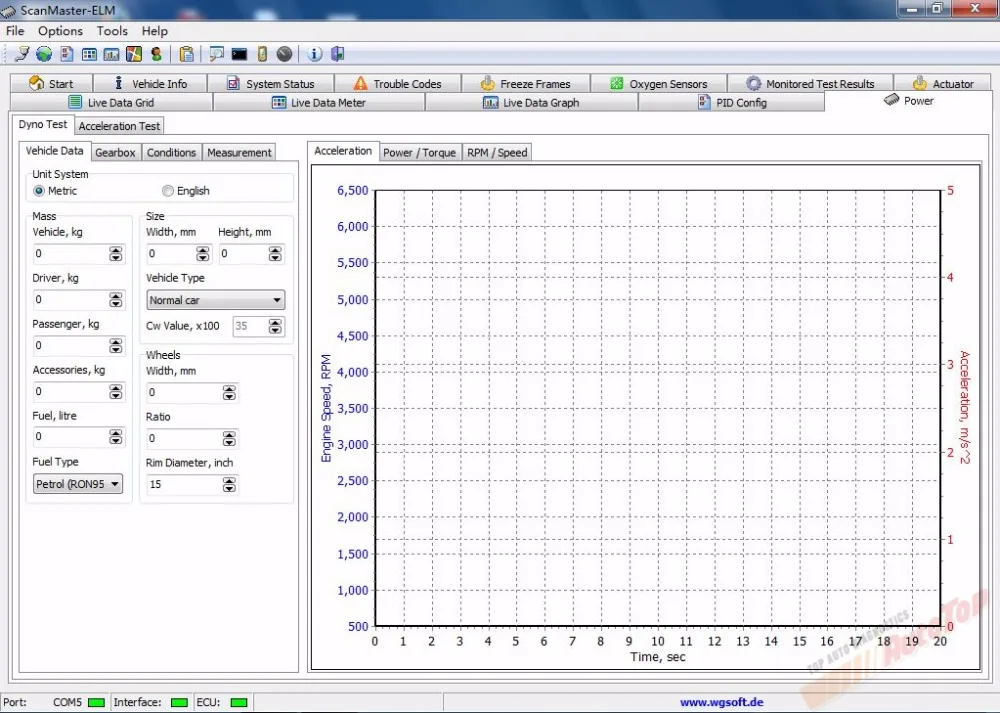Screen dimensions: 1000x713
Task: Open the Actuator tab
Action: pyautogui.click(x=943, y=84)
